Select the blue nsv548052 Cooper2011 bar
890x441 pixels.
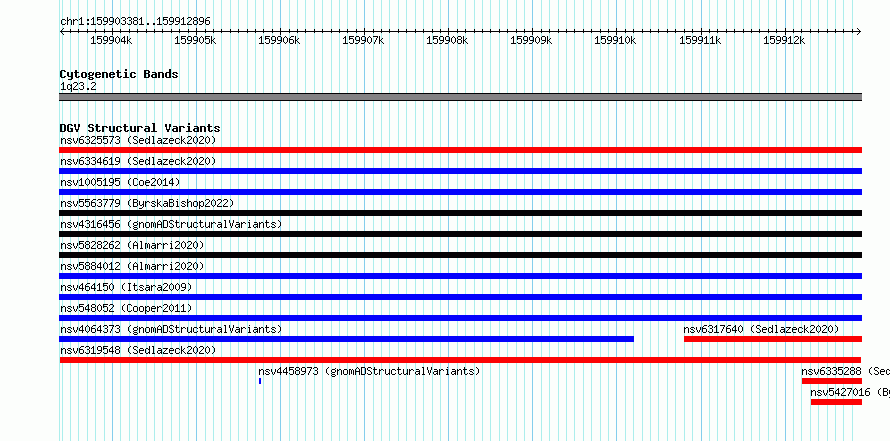pos(460,318)
